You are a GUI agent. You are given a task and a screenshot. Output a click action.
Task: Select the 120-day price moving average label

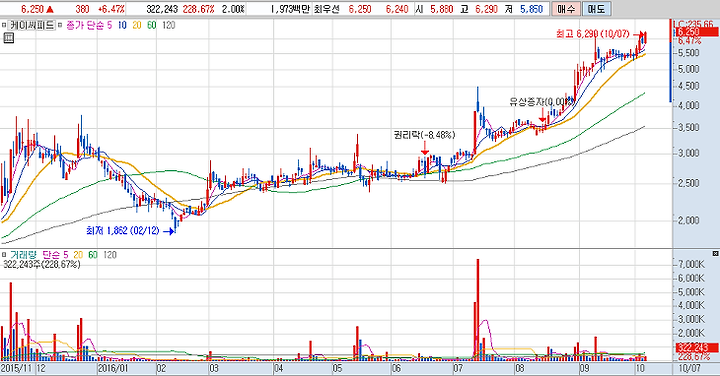tap(168, 25)
